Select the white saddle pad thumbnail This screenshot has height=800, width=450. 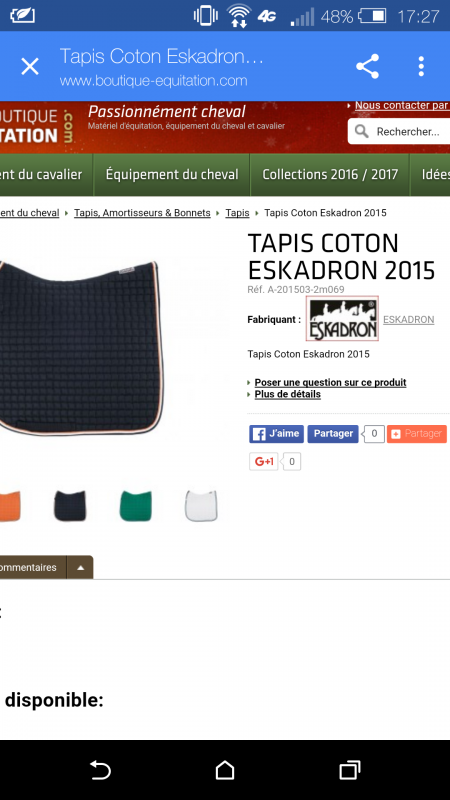pos(201,505)
